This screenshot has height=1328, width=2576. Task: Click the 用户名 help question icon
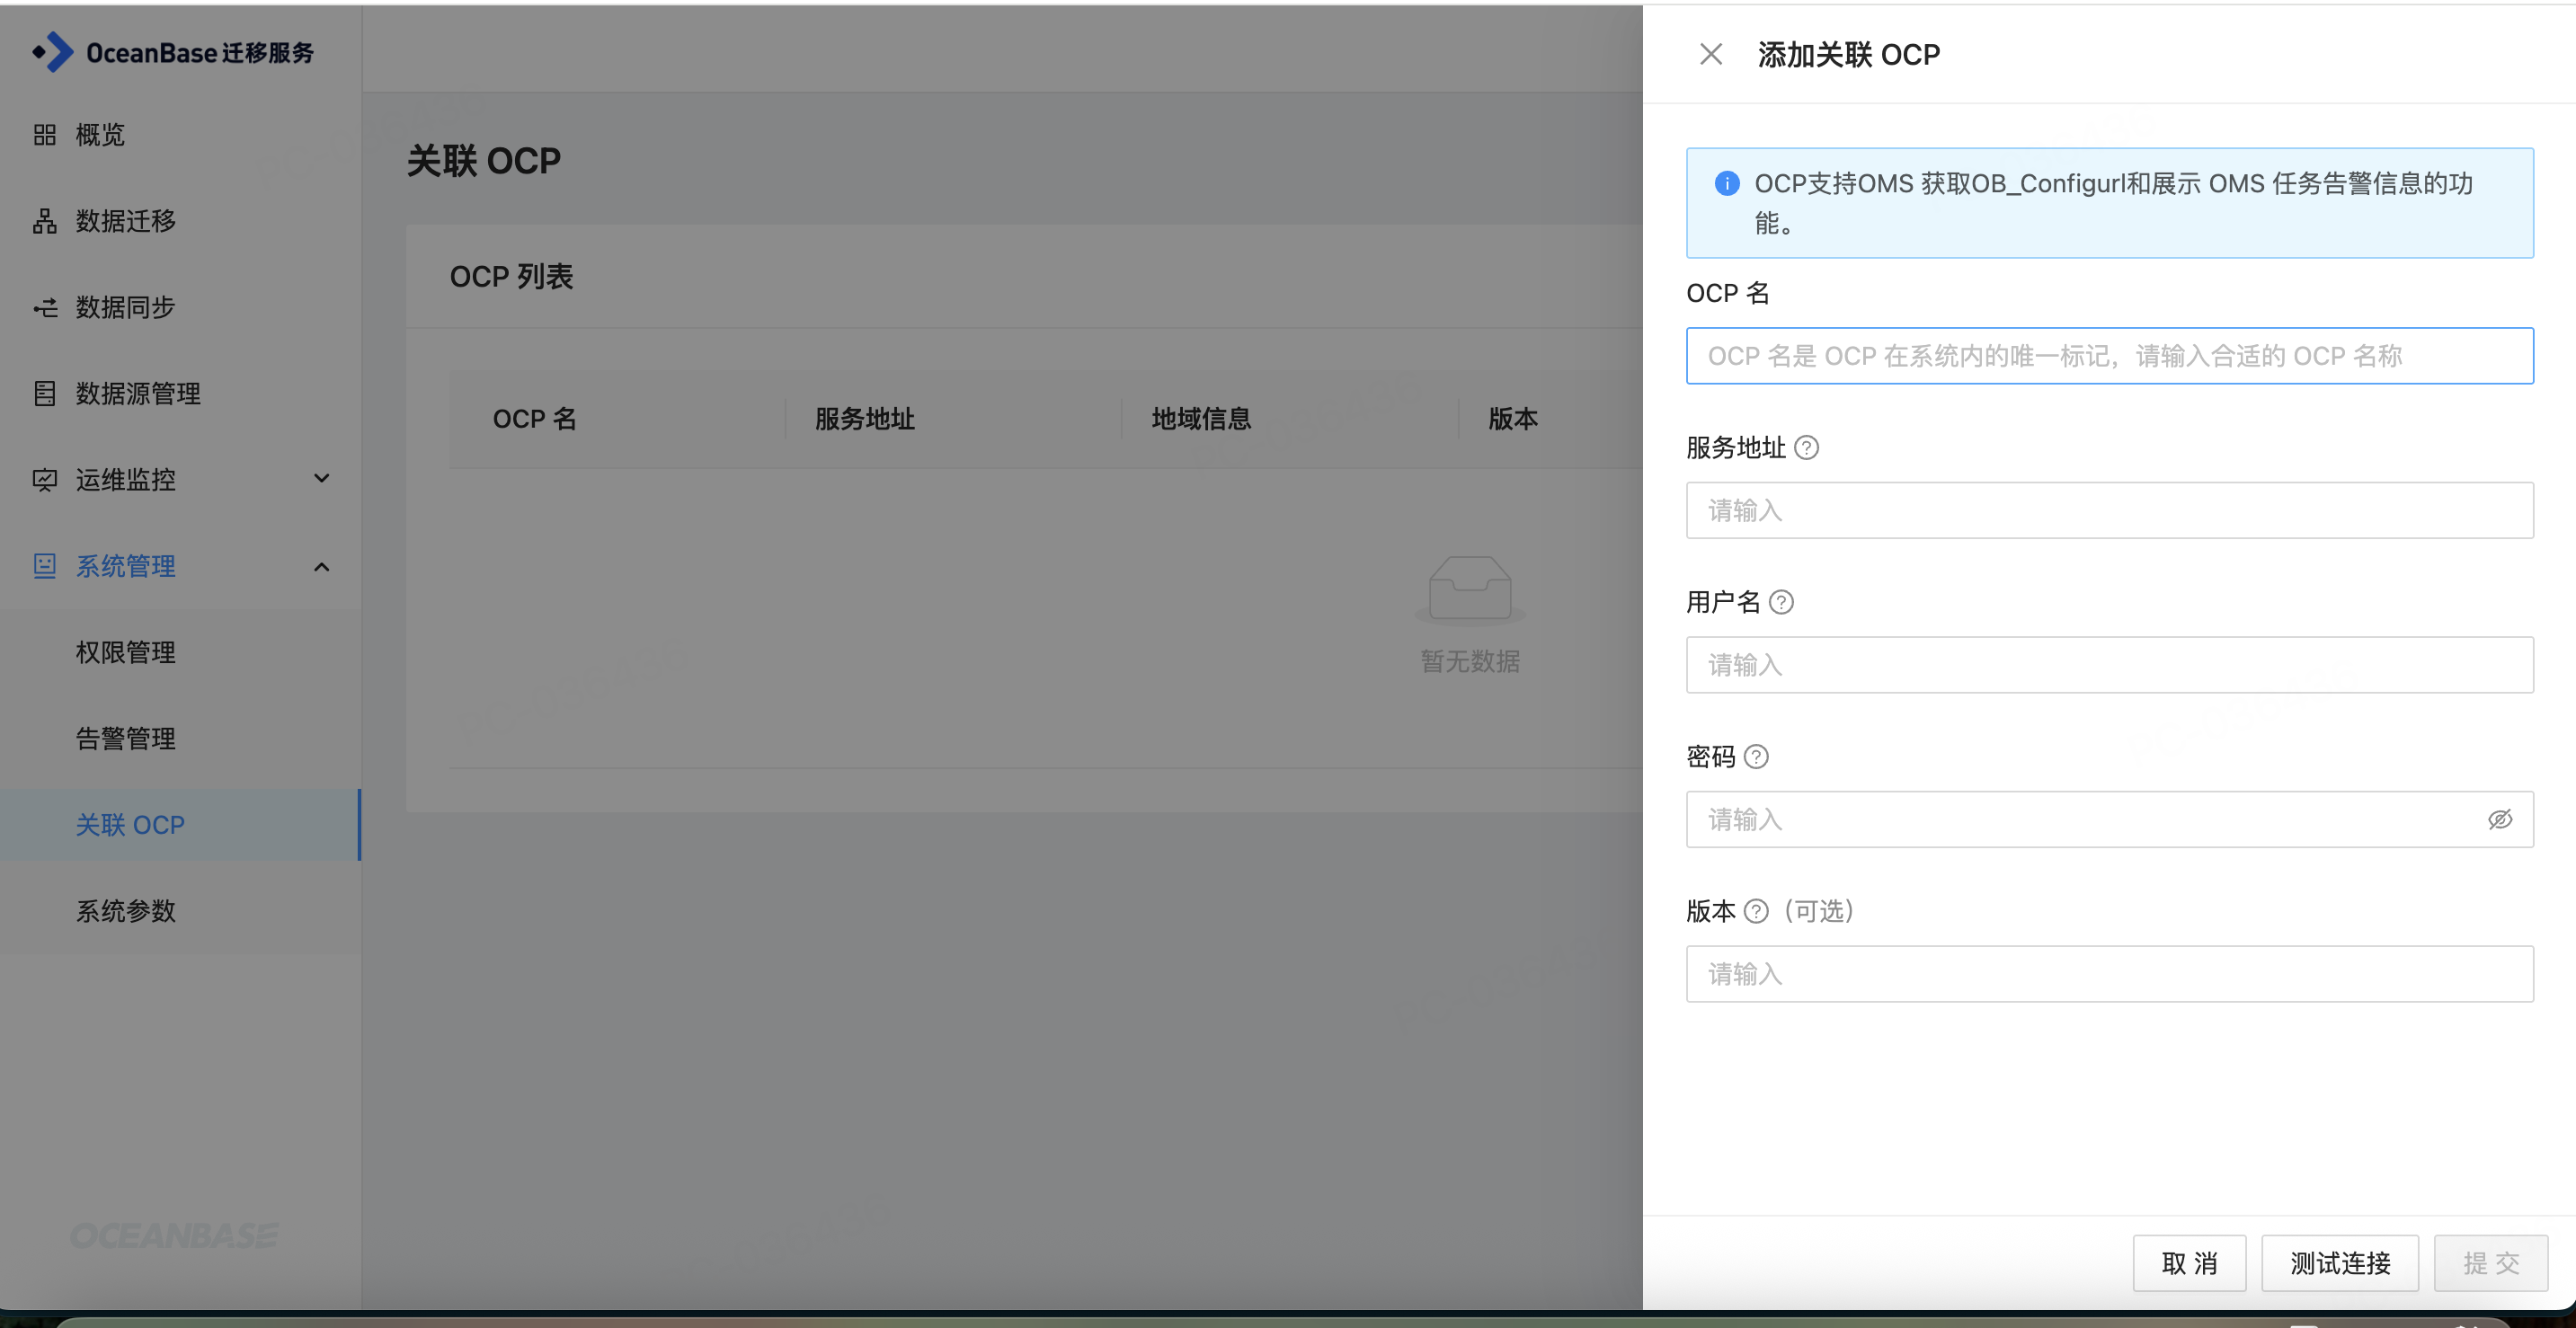tap(1781, 602)
